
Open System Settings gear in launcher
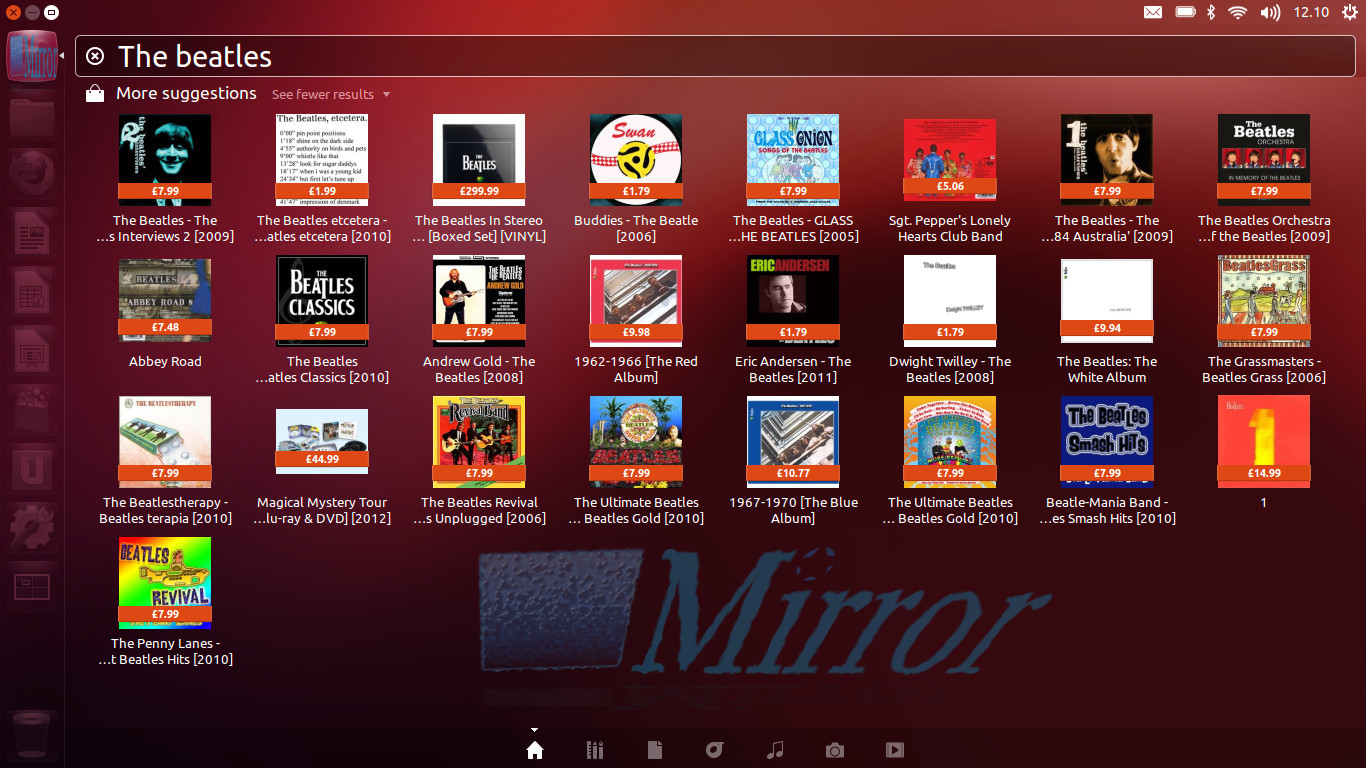coord(32,528)
